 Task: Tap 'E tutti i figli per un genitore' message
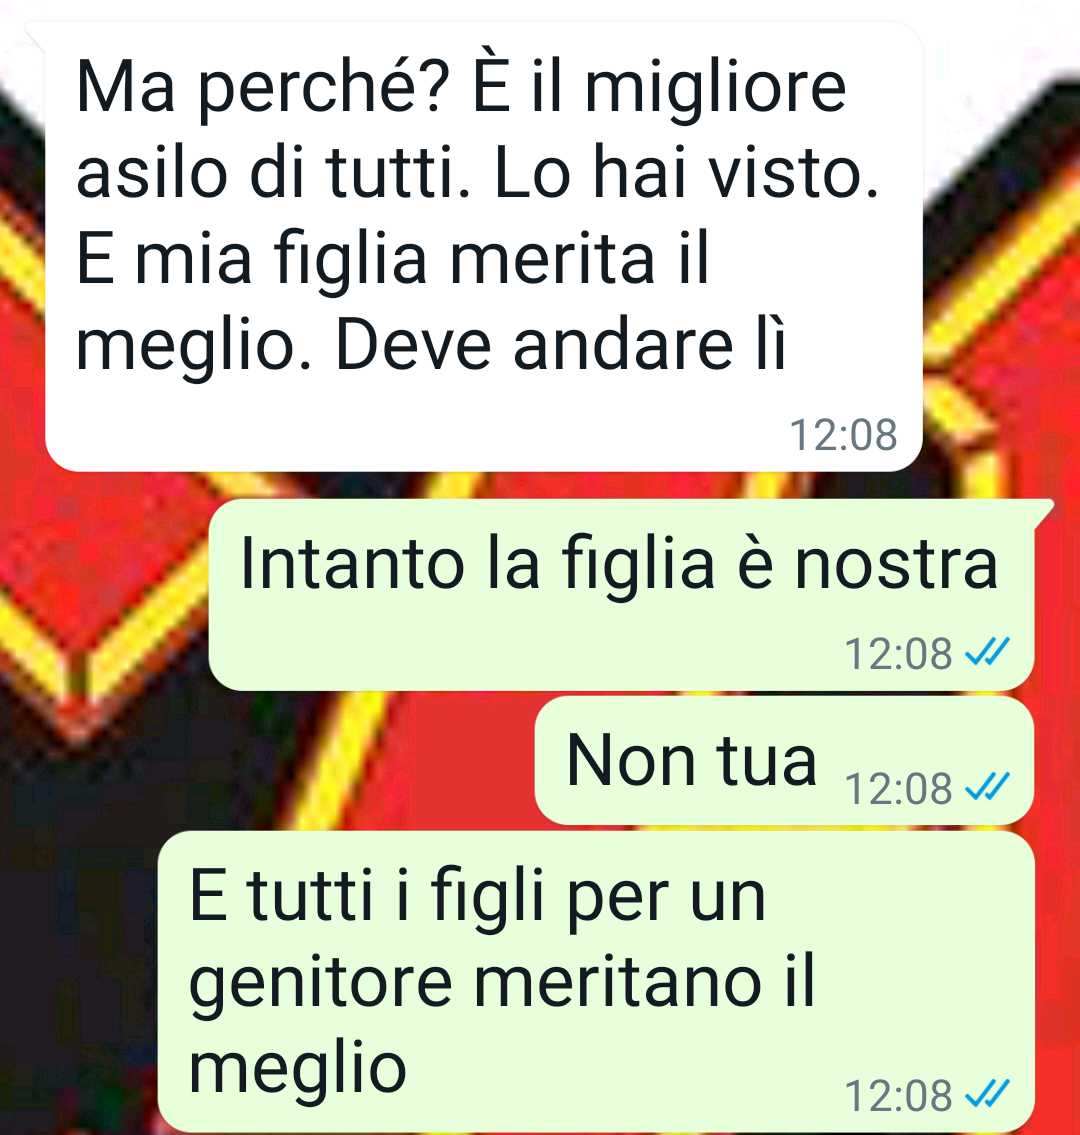[x=596, y=982]
